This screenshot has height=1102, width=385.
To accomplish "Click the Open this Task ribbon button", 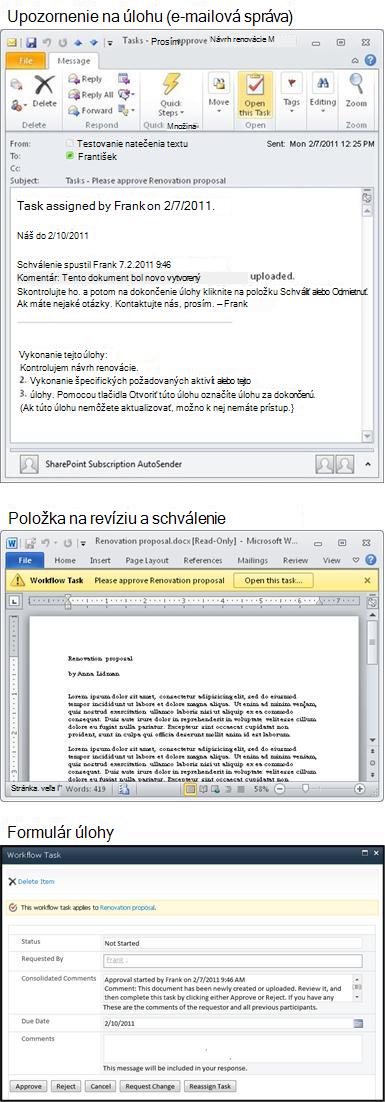I will pyautogui.click(x=254, y=94).
